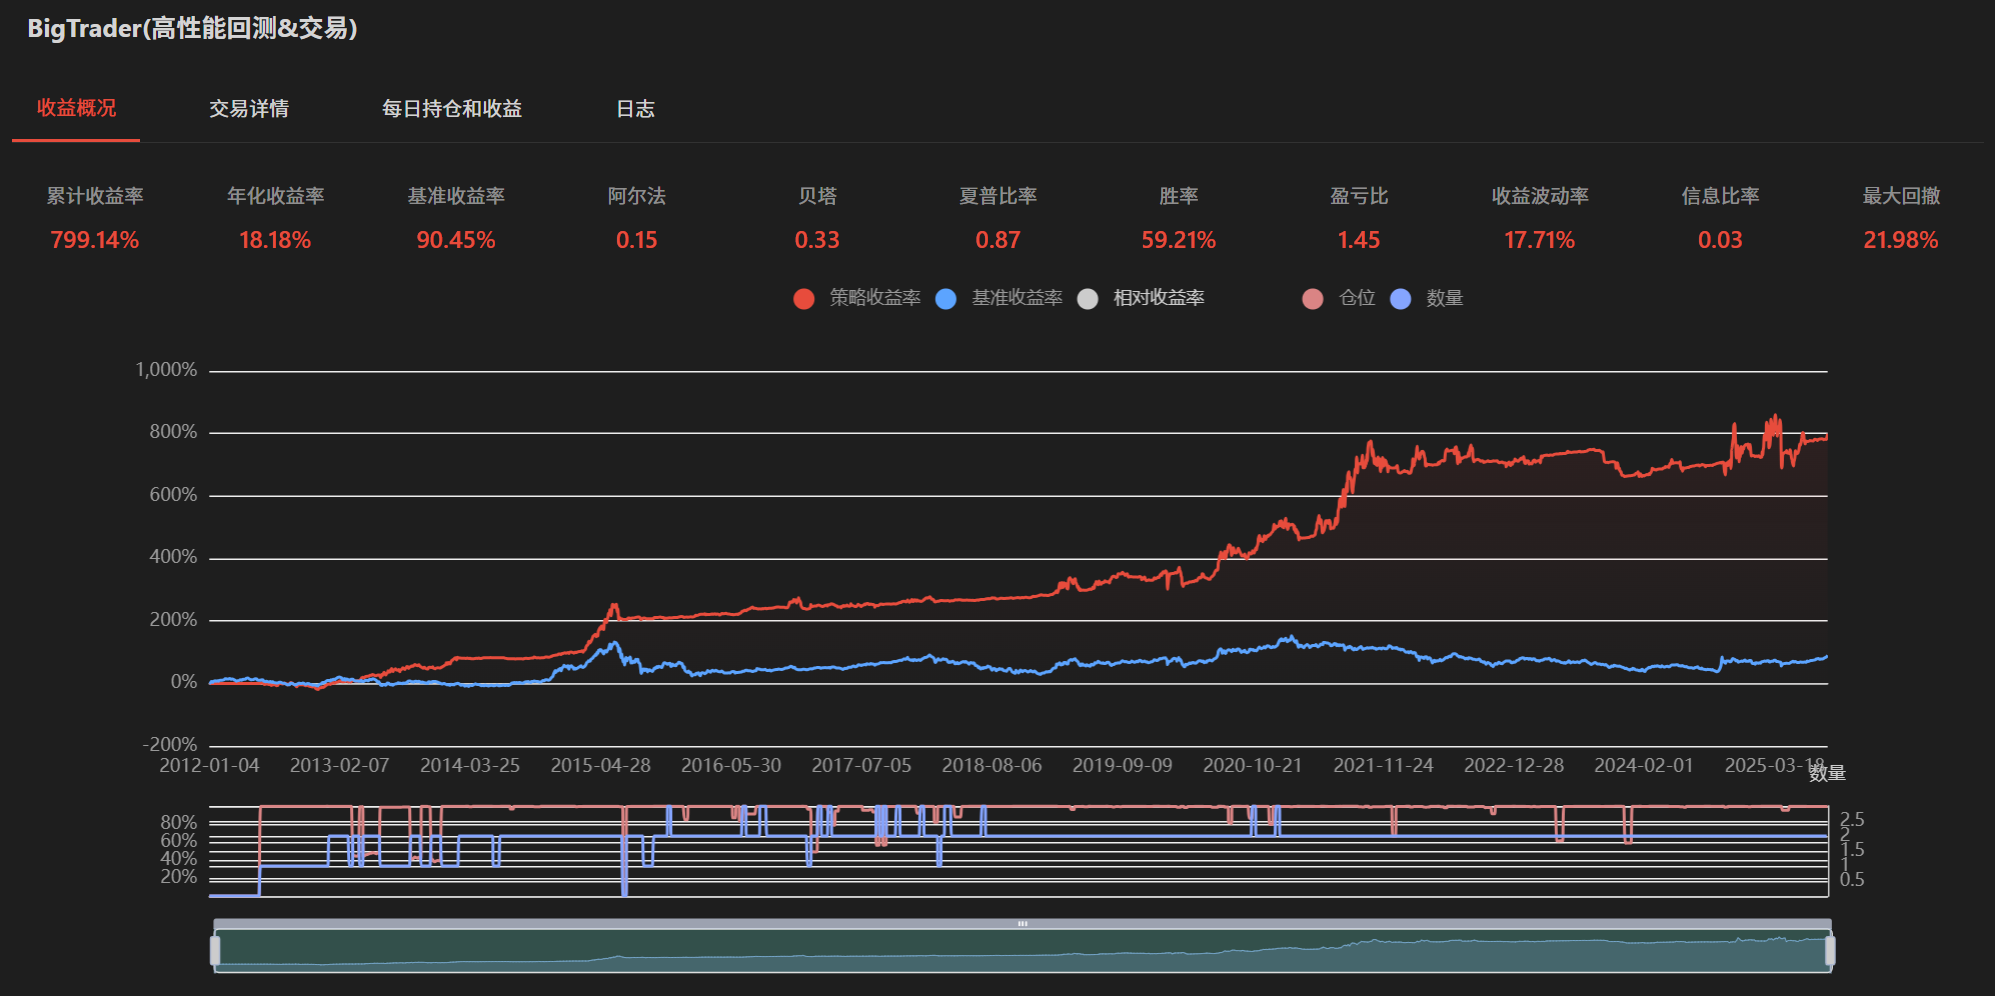Click the left handle of the zoom slider
Viewport: 1995px width, 996px height.
click(x=215, y=951)
